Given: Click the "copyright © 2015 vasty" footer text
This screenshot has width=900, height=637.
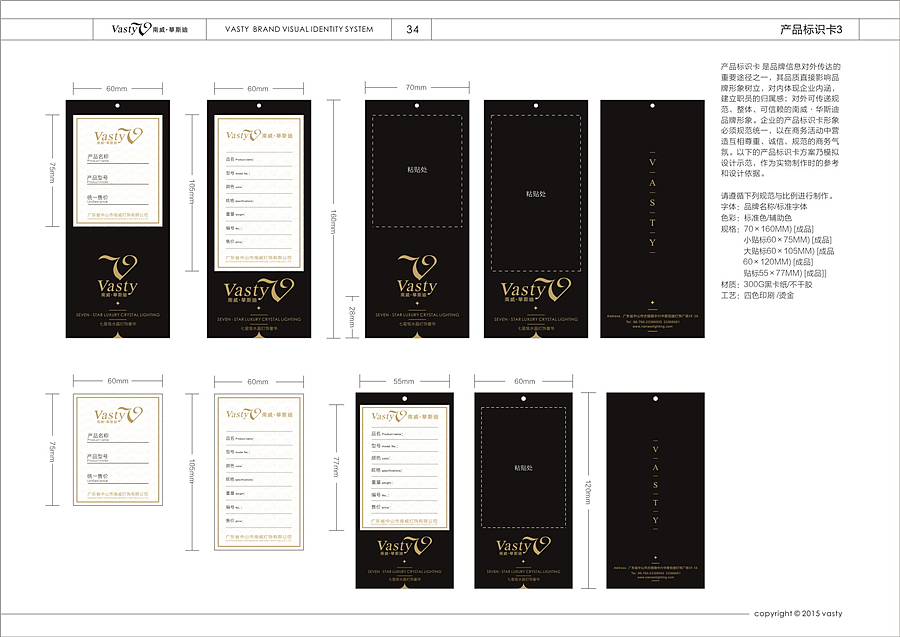Looking at the screenshot, I should (798, 613).
